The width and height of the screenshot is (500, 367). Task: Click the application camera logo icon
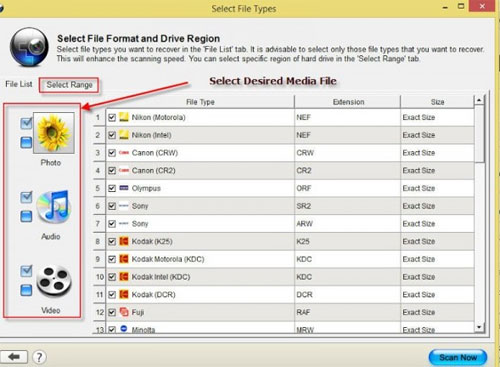29,47
